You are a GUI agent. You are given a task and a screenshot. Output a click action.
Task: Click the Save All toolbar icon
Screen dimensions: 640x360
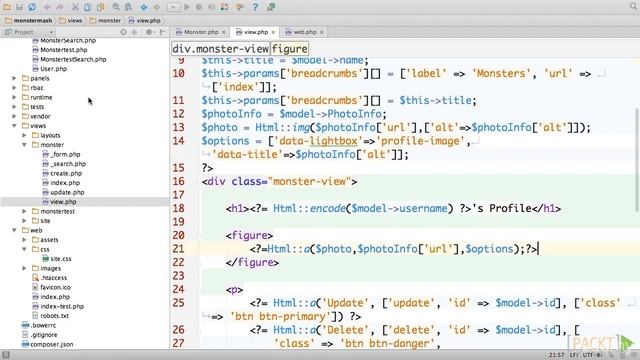(19, 7)
